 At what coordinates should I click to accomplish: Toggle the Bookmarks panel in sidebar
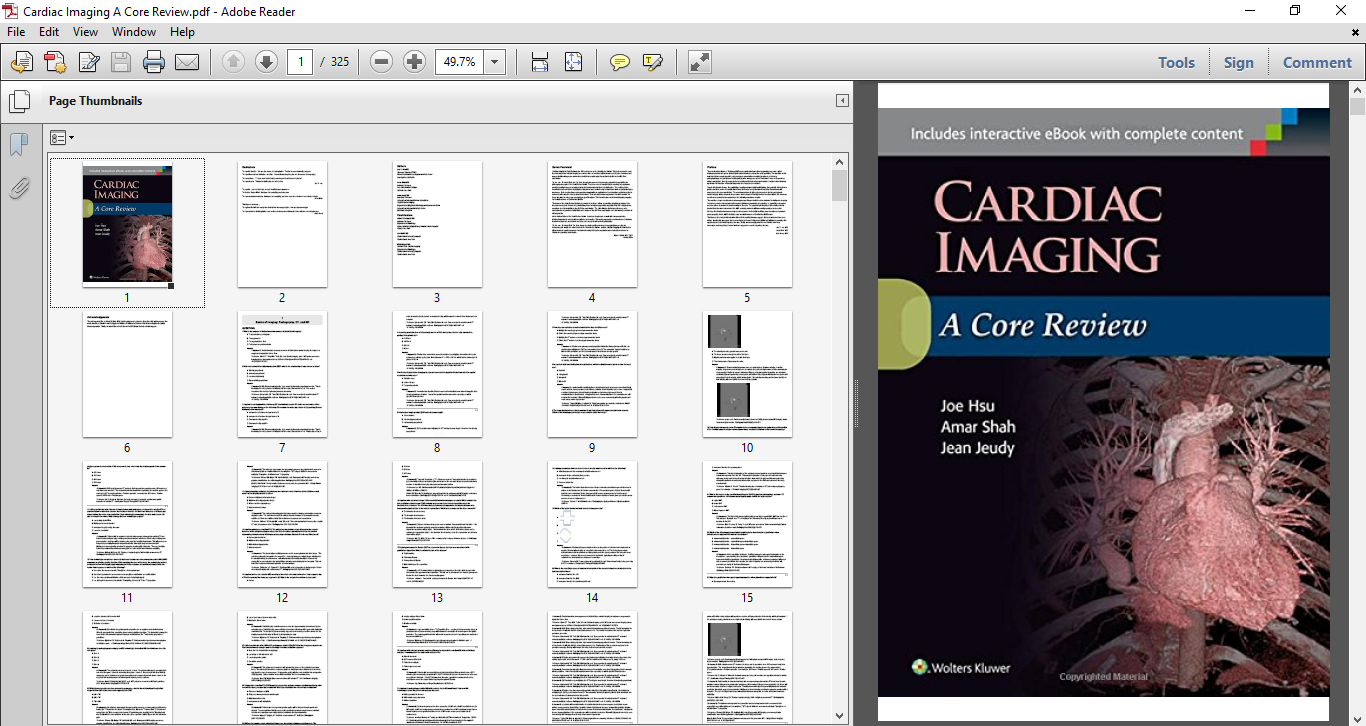pyautogui.click(x=18, y=145)
